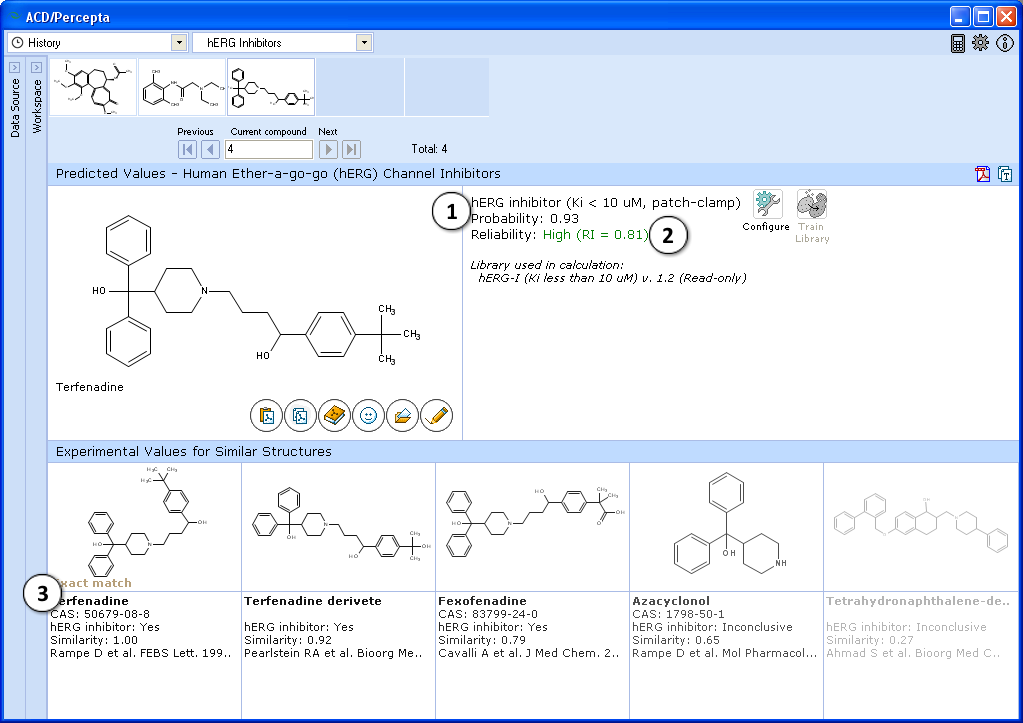Draw structure with the pencil icon

pos(436,415)
